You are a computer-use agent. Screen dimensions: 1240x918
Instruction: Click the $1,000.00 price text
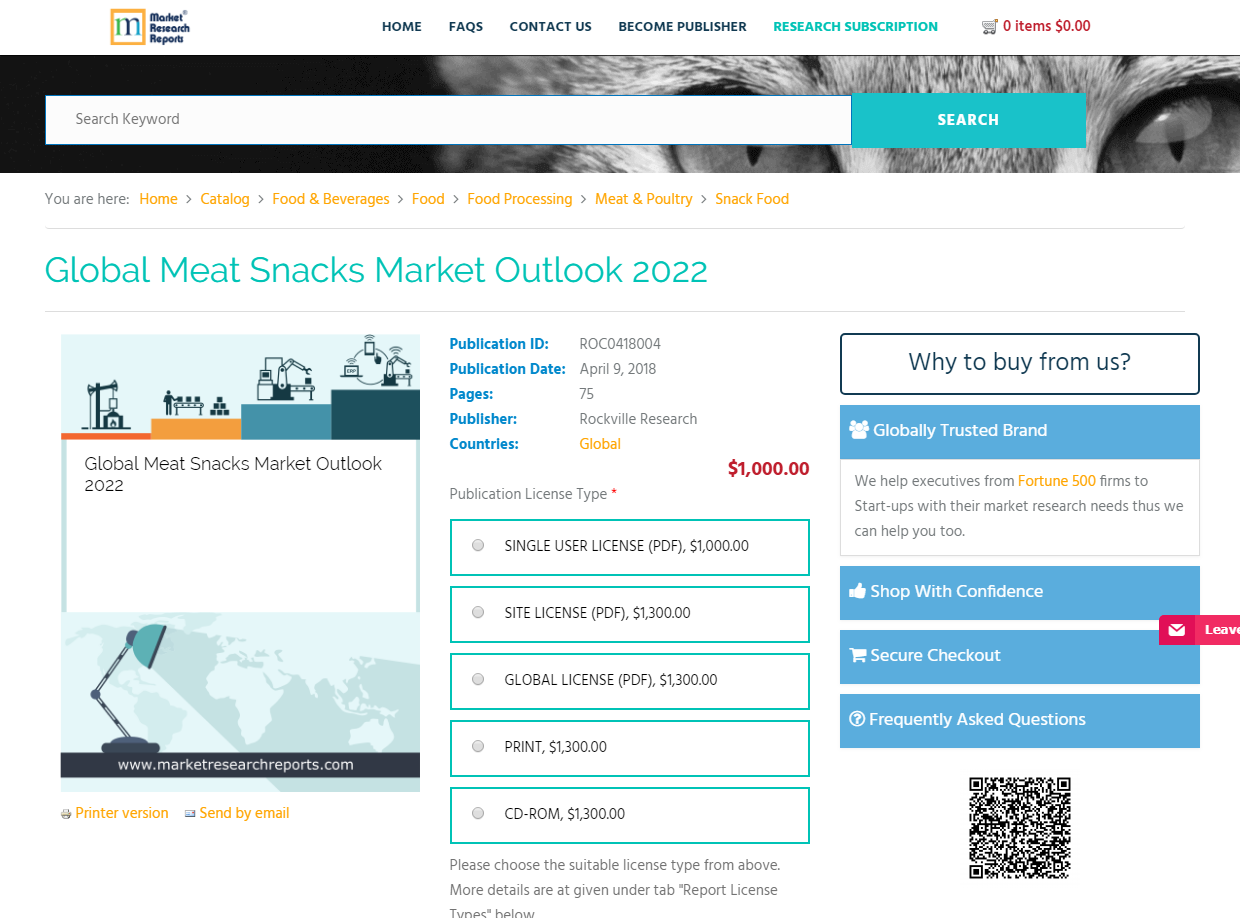coord(768,469)
